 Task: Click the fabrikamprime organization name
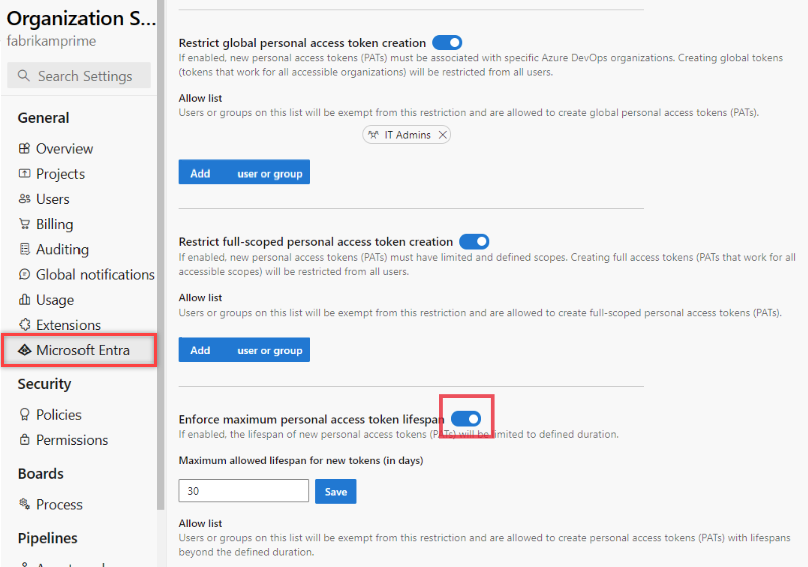pos(51,41)
